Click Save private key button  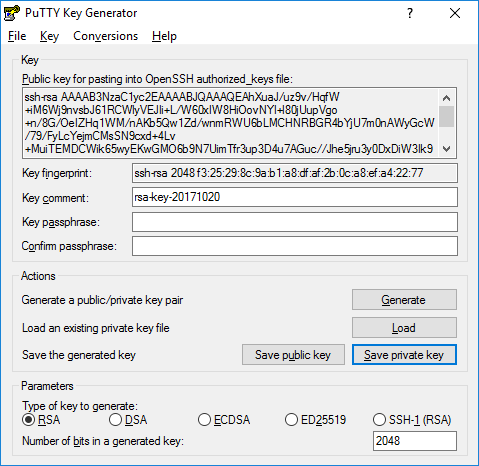[x=404, y=355]
